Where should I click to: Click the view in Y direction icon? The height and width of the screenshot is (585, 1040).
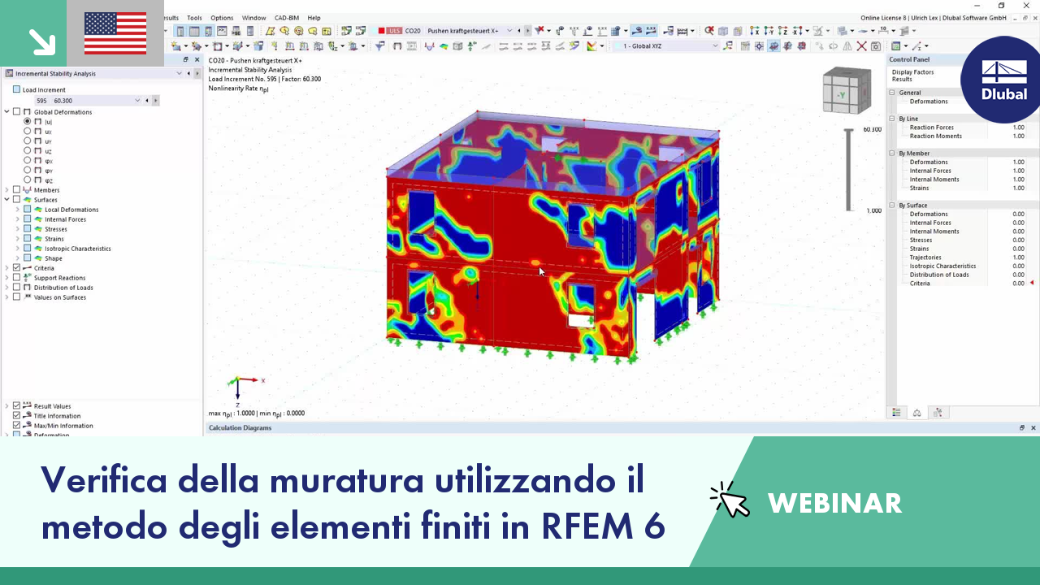[769, 31]
